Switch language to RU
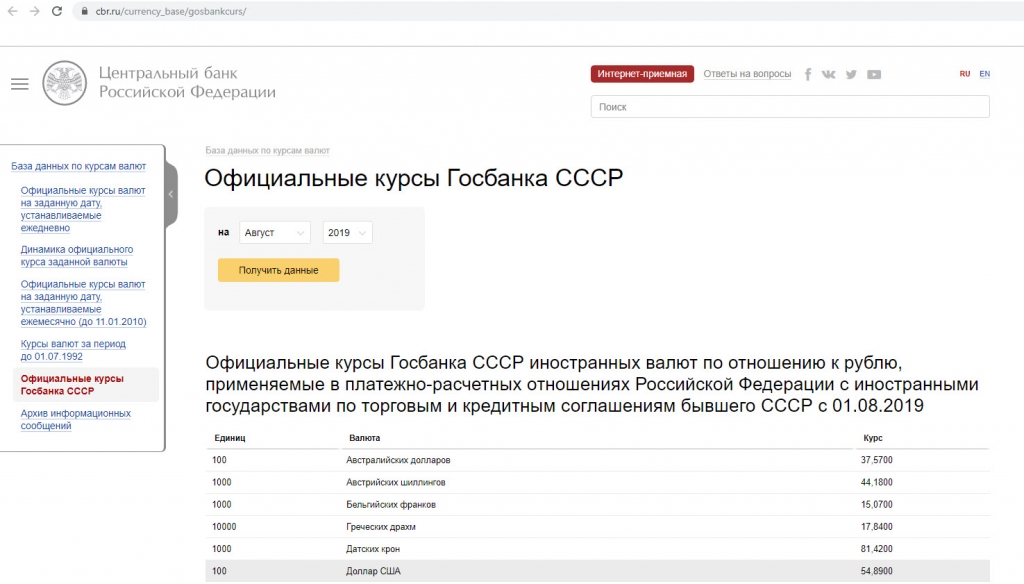 pyautogui.click(x=965, y=74)
